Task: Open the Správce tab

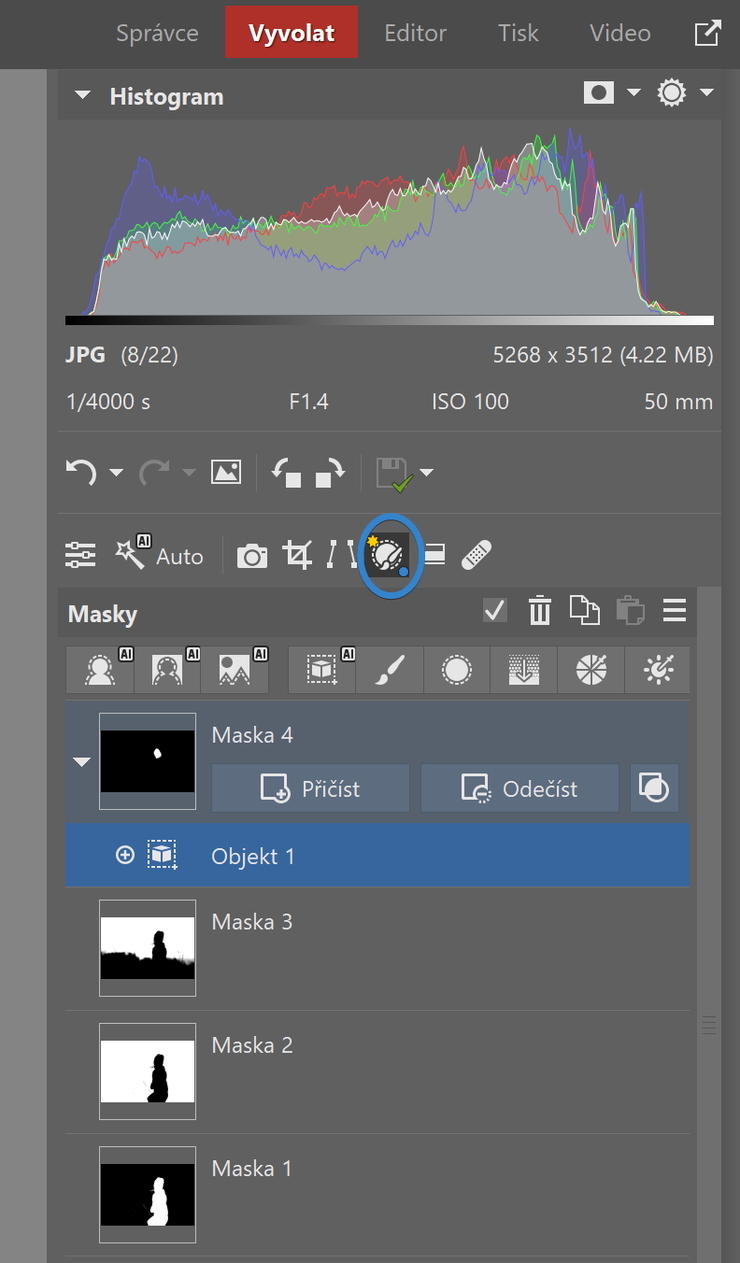Action: tap(157, 33)
